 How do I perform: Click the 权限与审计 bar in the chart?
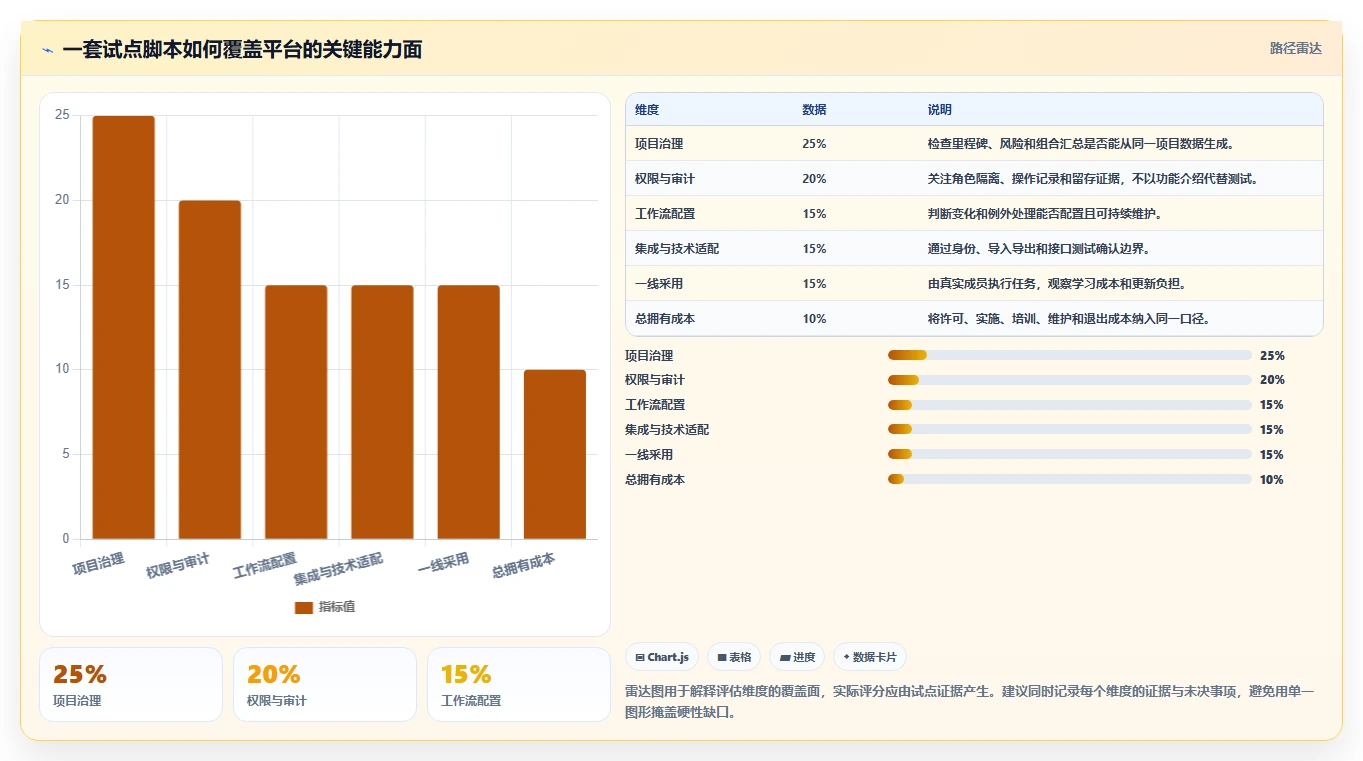click(x=210, y=370)
